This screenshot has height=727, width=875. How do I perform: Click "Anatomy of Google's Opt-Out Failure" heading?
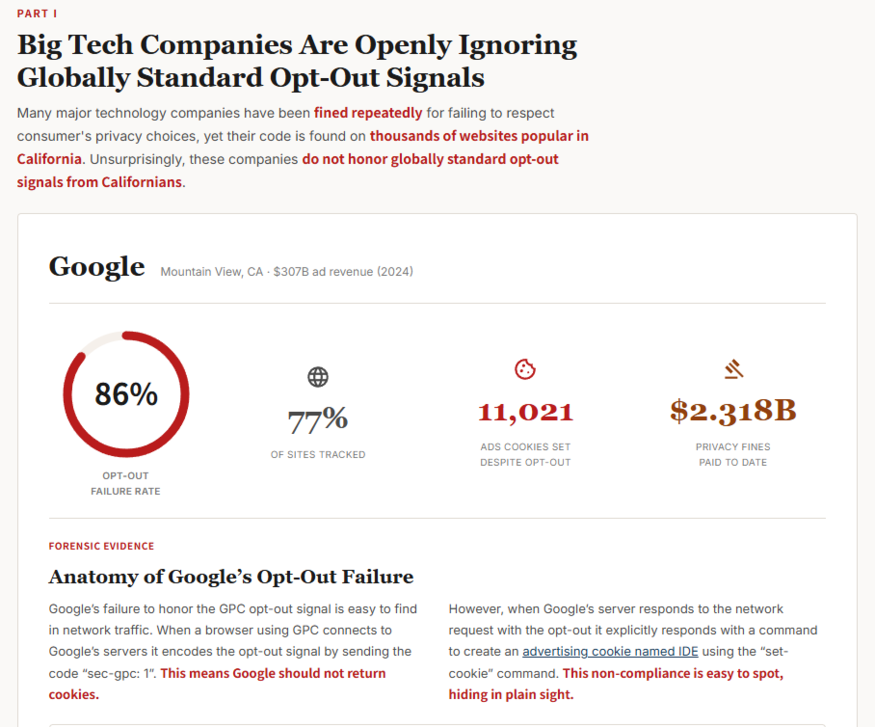point(231,577)
